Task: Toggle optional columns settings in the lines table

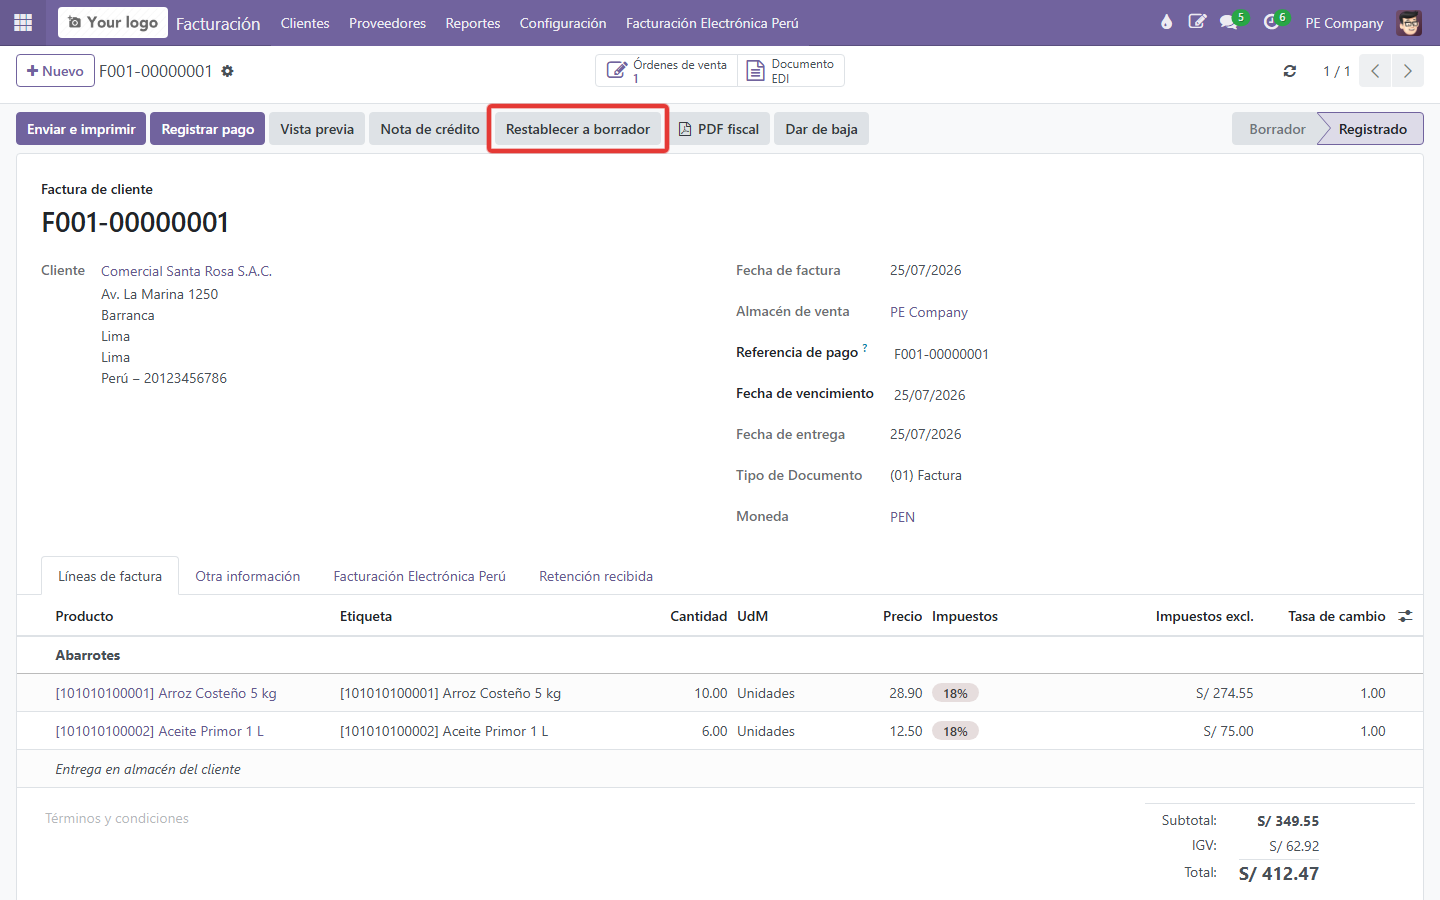Action: (1405, 616)
